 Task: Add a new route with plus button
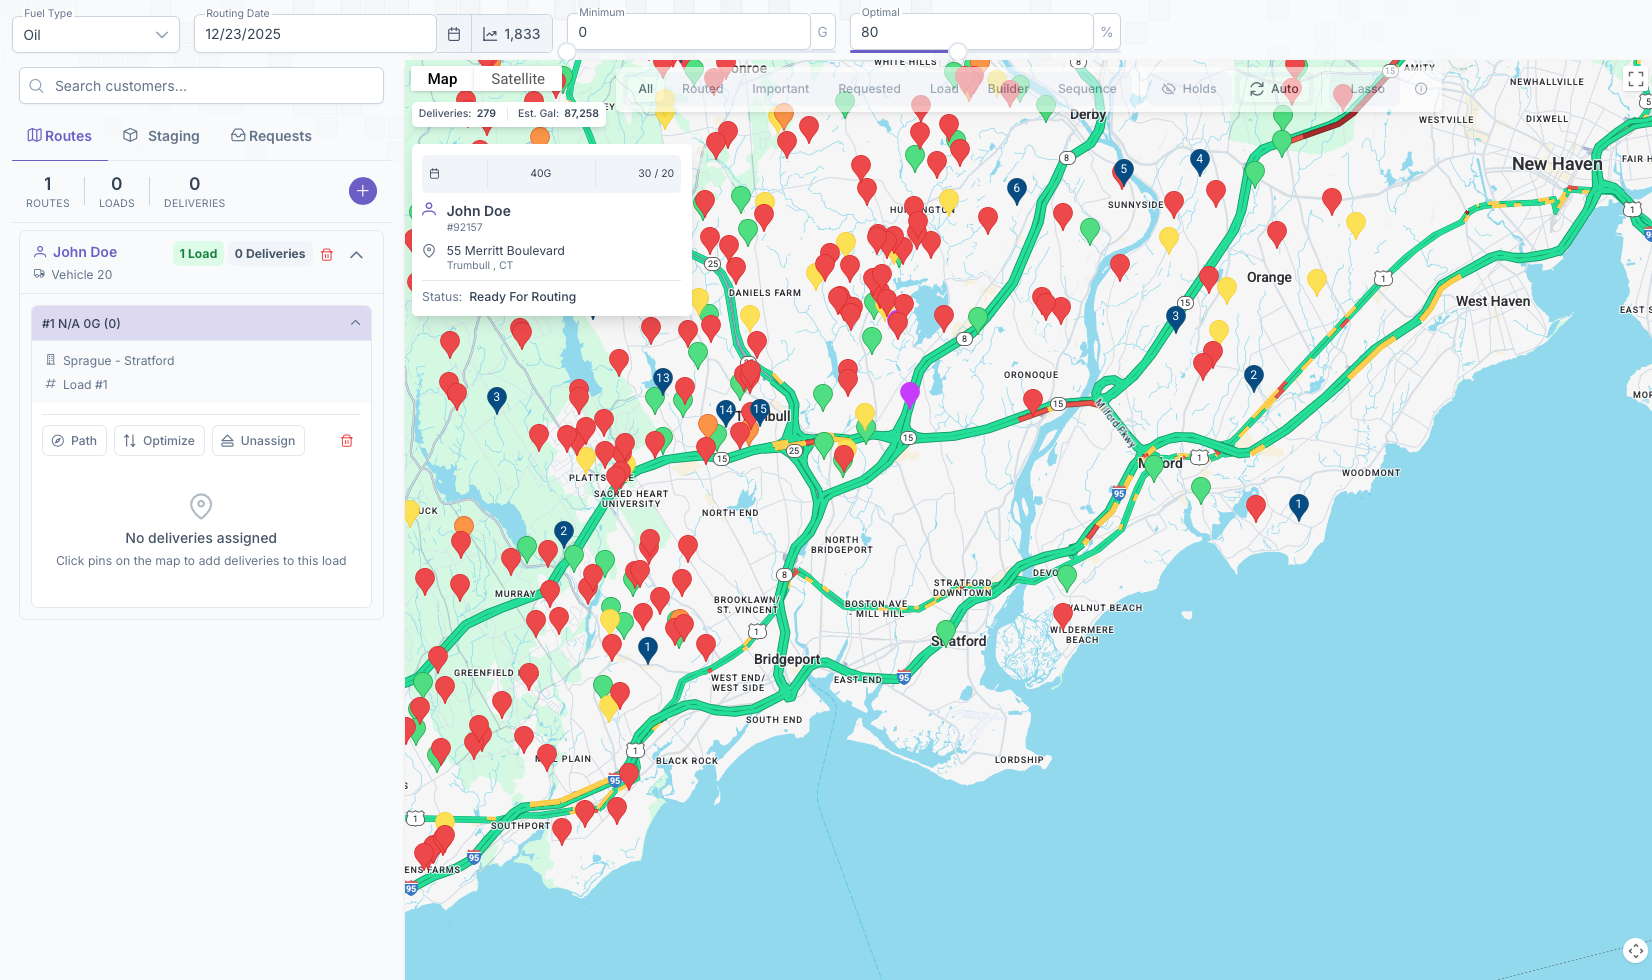tap(362, 191)
